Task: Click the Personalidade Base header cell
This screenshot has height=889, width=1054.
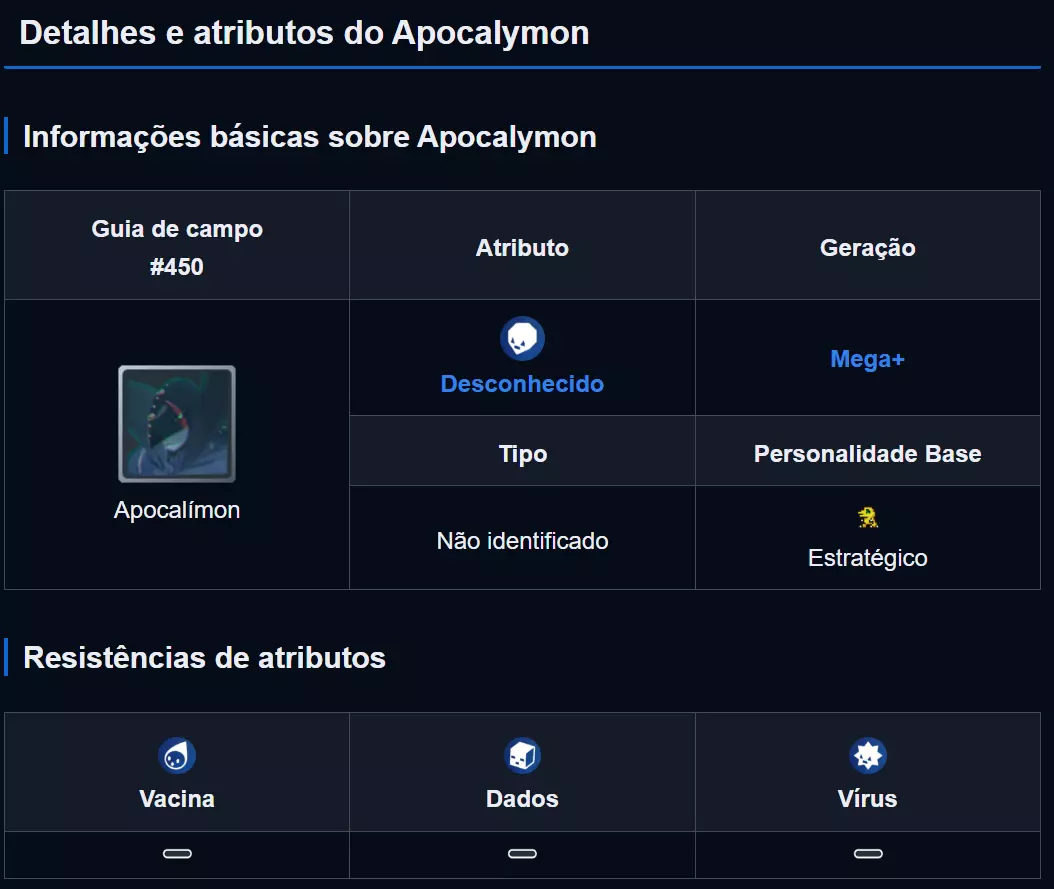Action: (867, 454)
